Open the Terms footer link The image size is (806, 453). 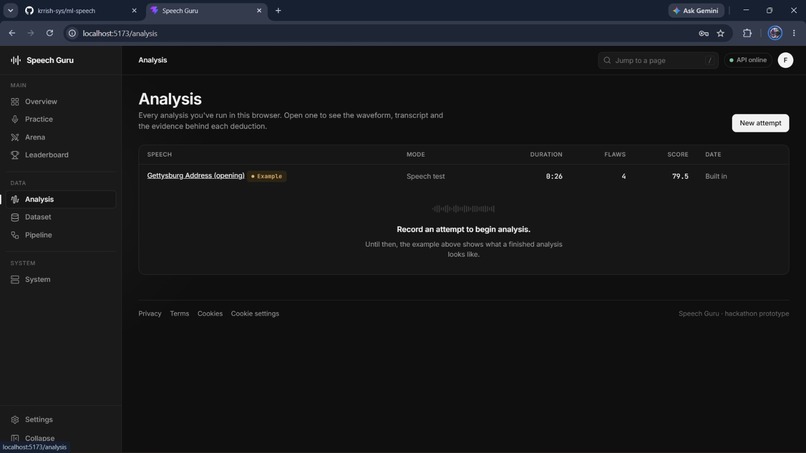[x=179, y=314]
